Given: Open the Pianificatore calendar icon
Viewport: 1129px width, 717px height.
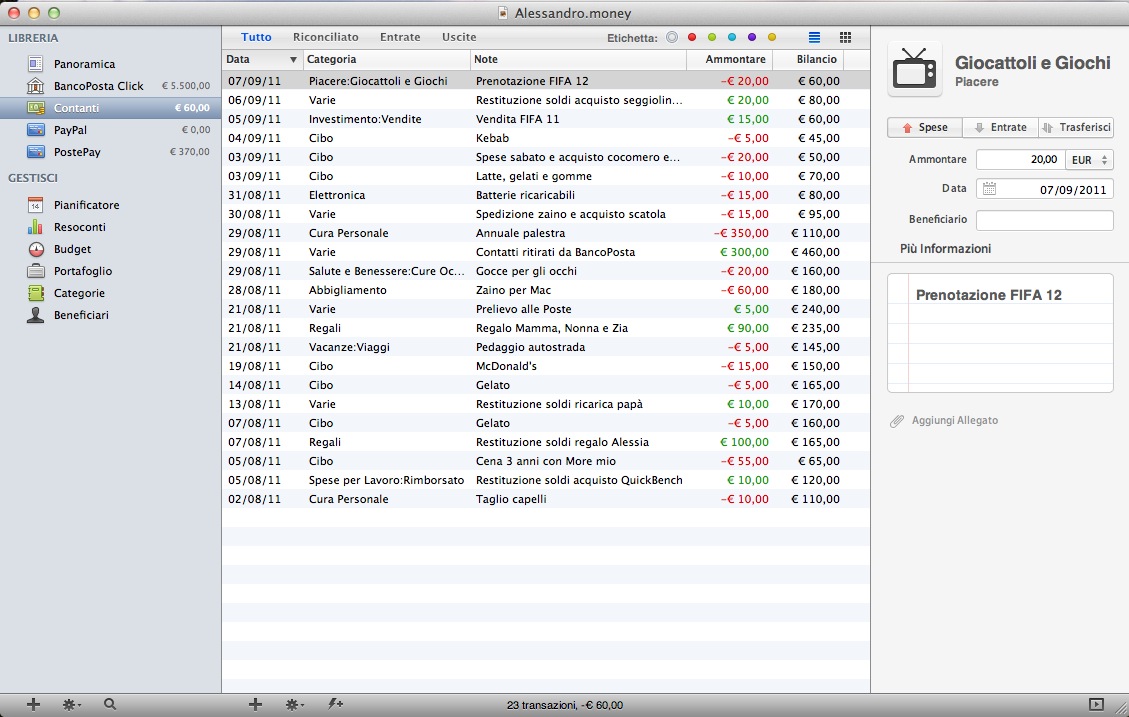Looking at the screenshot, I should click(x=35, y=205).
